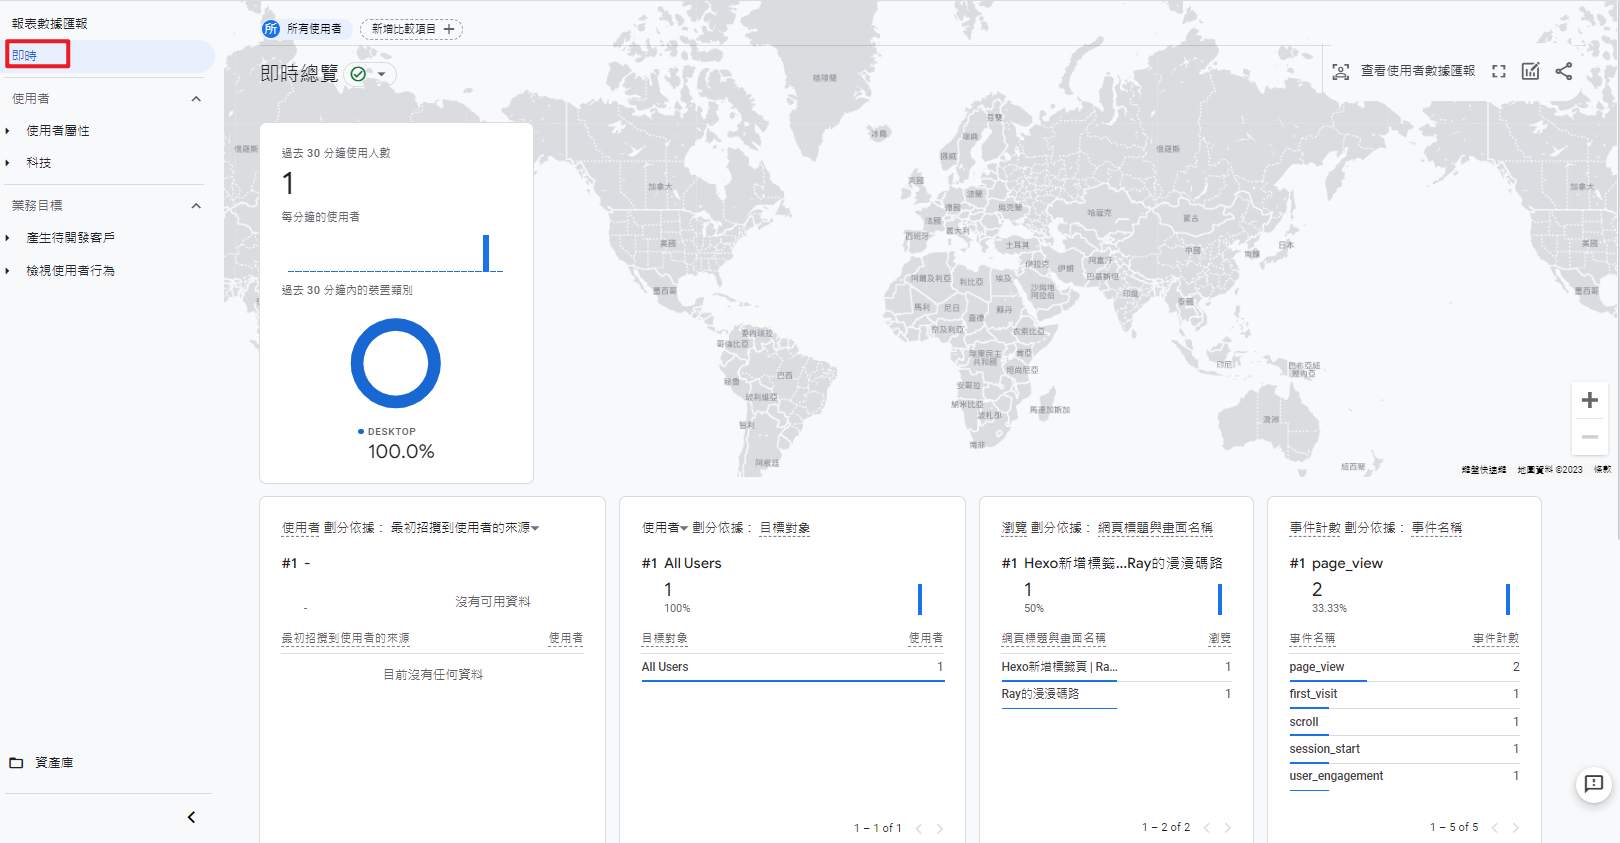The height and width of the screenshot is (843, 1620).
Task: Select the All Users table row
Action: (793, 667)
